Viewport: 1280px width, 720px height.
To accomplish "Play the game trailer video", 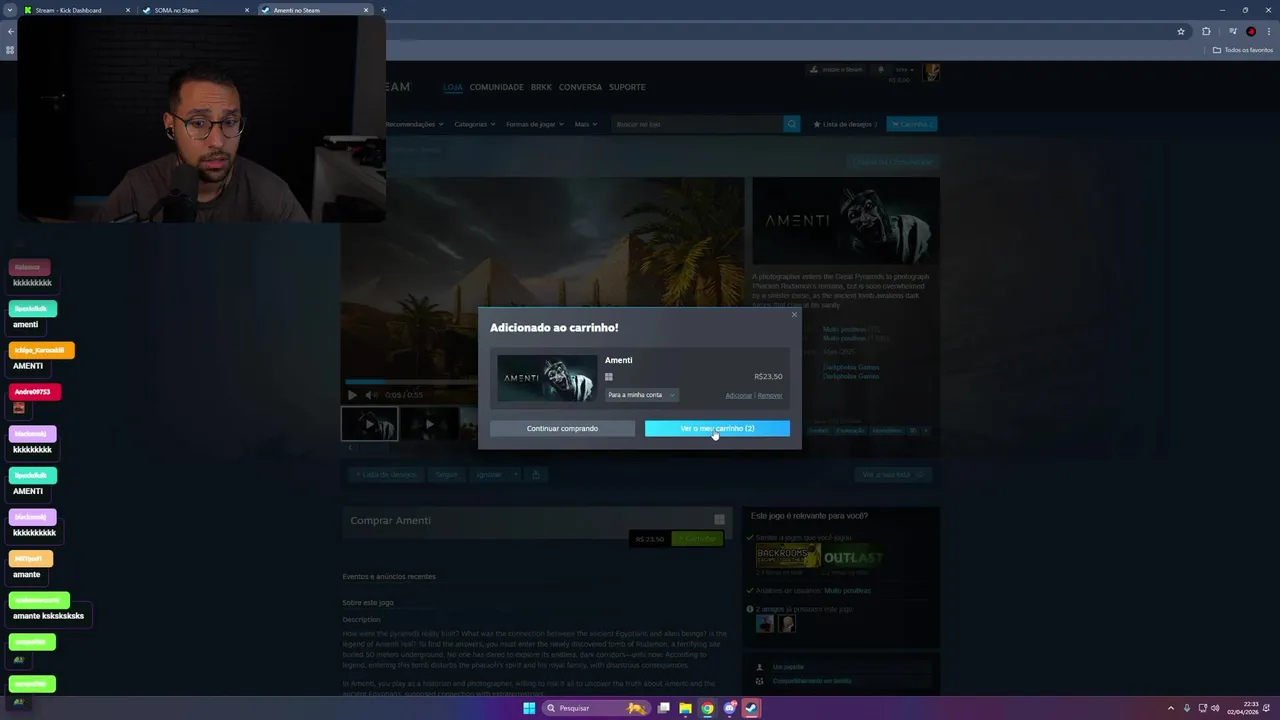I will 352,395.
